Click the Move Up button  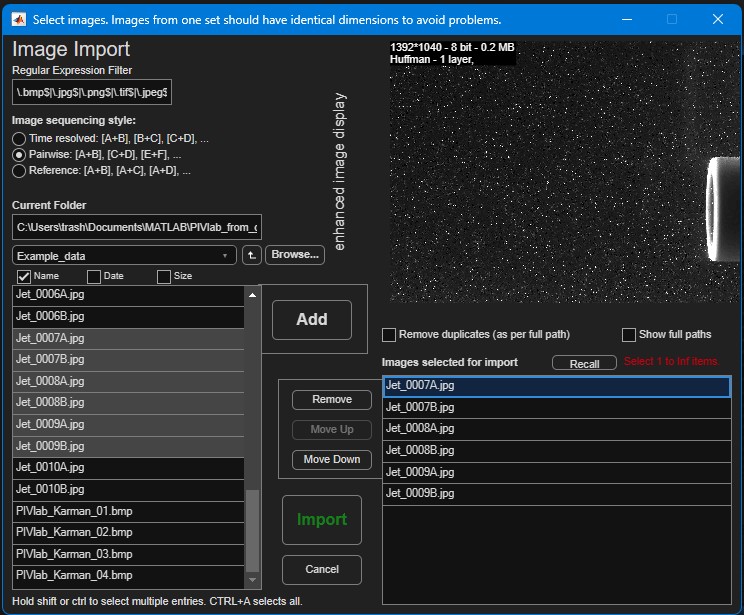332,429
